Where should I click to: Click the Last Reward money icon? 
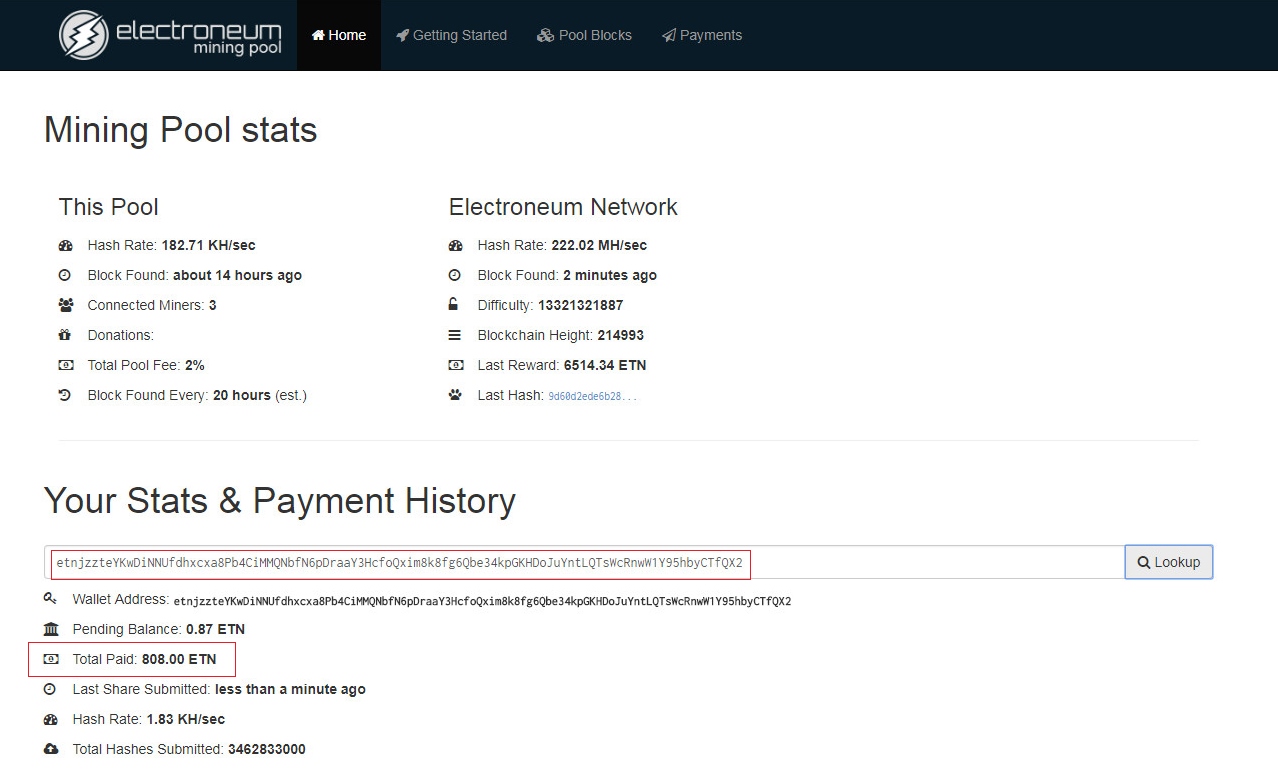coord(456,365)
